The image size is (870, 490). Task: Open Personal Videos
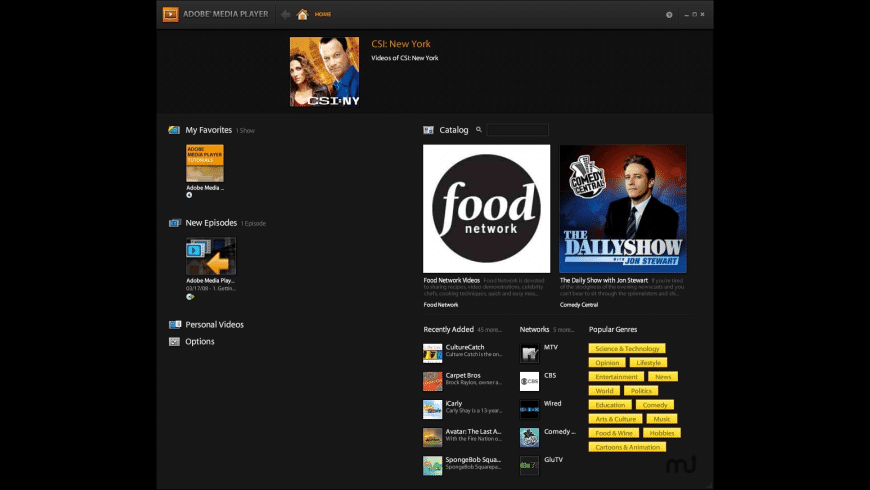click(214, 325)
